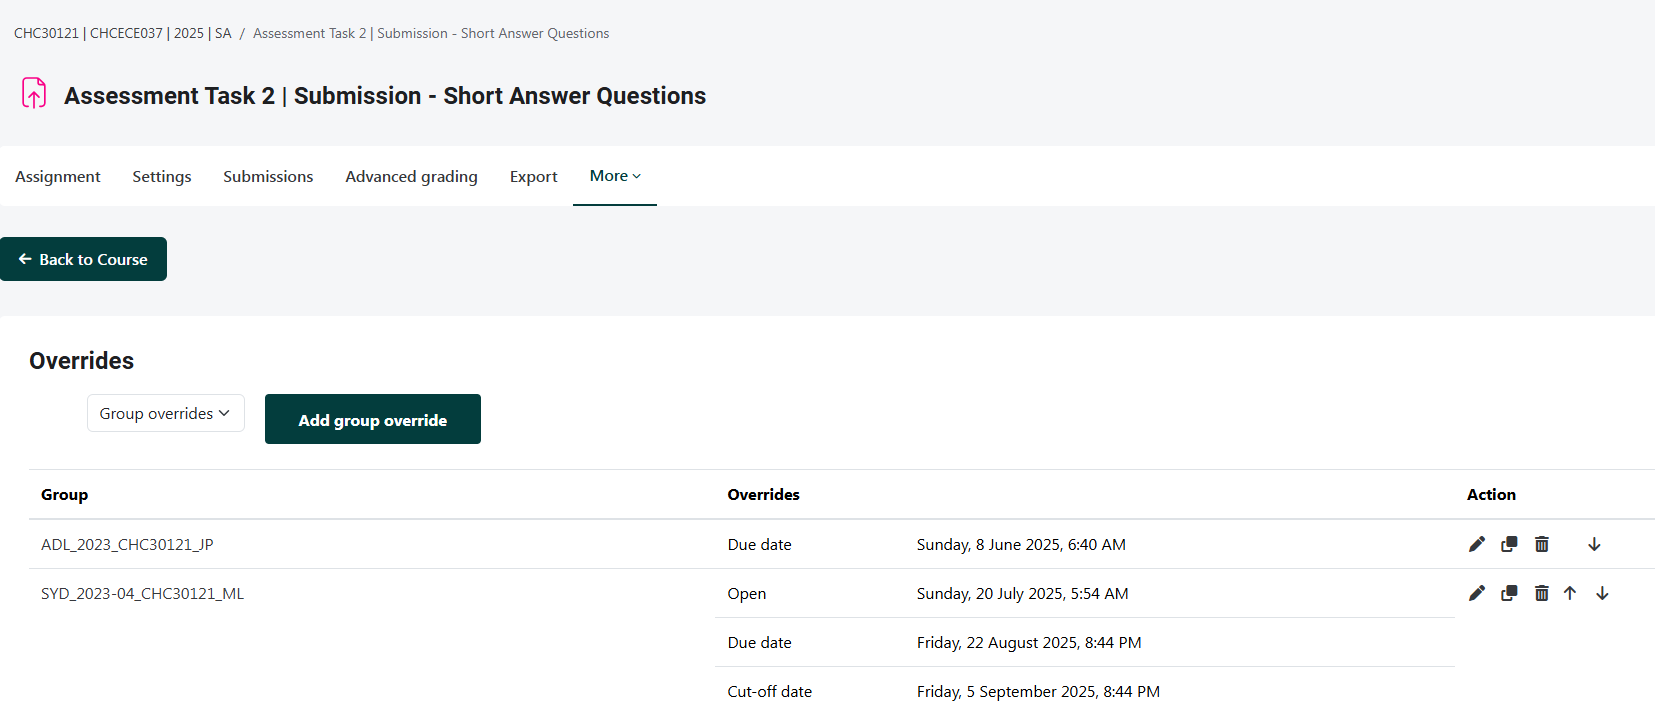The width and height of the screenshot is (1655, 712).
Task: Click the assignment upload icon beside title
Action: [34, 94]
